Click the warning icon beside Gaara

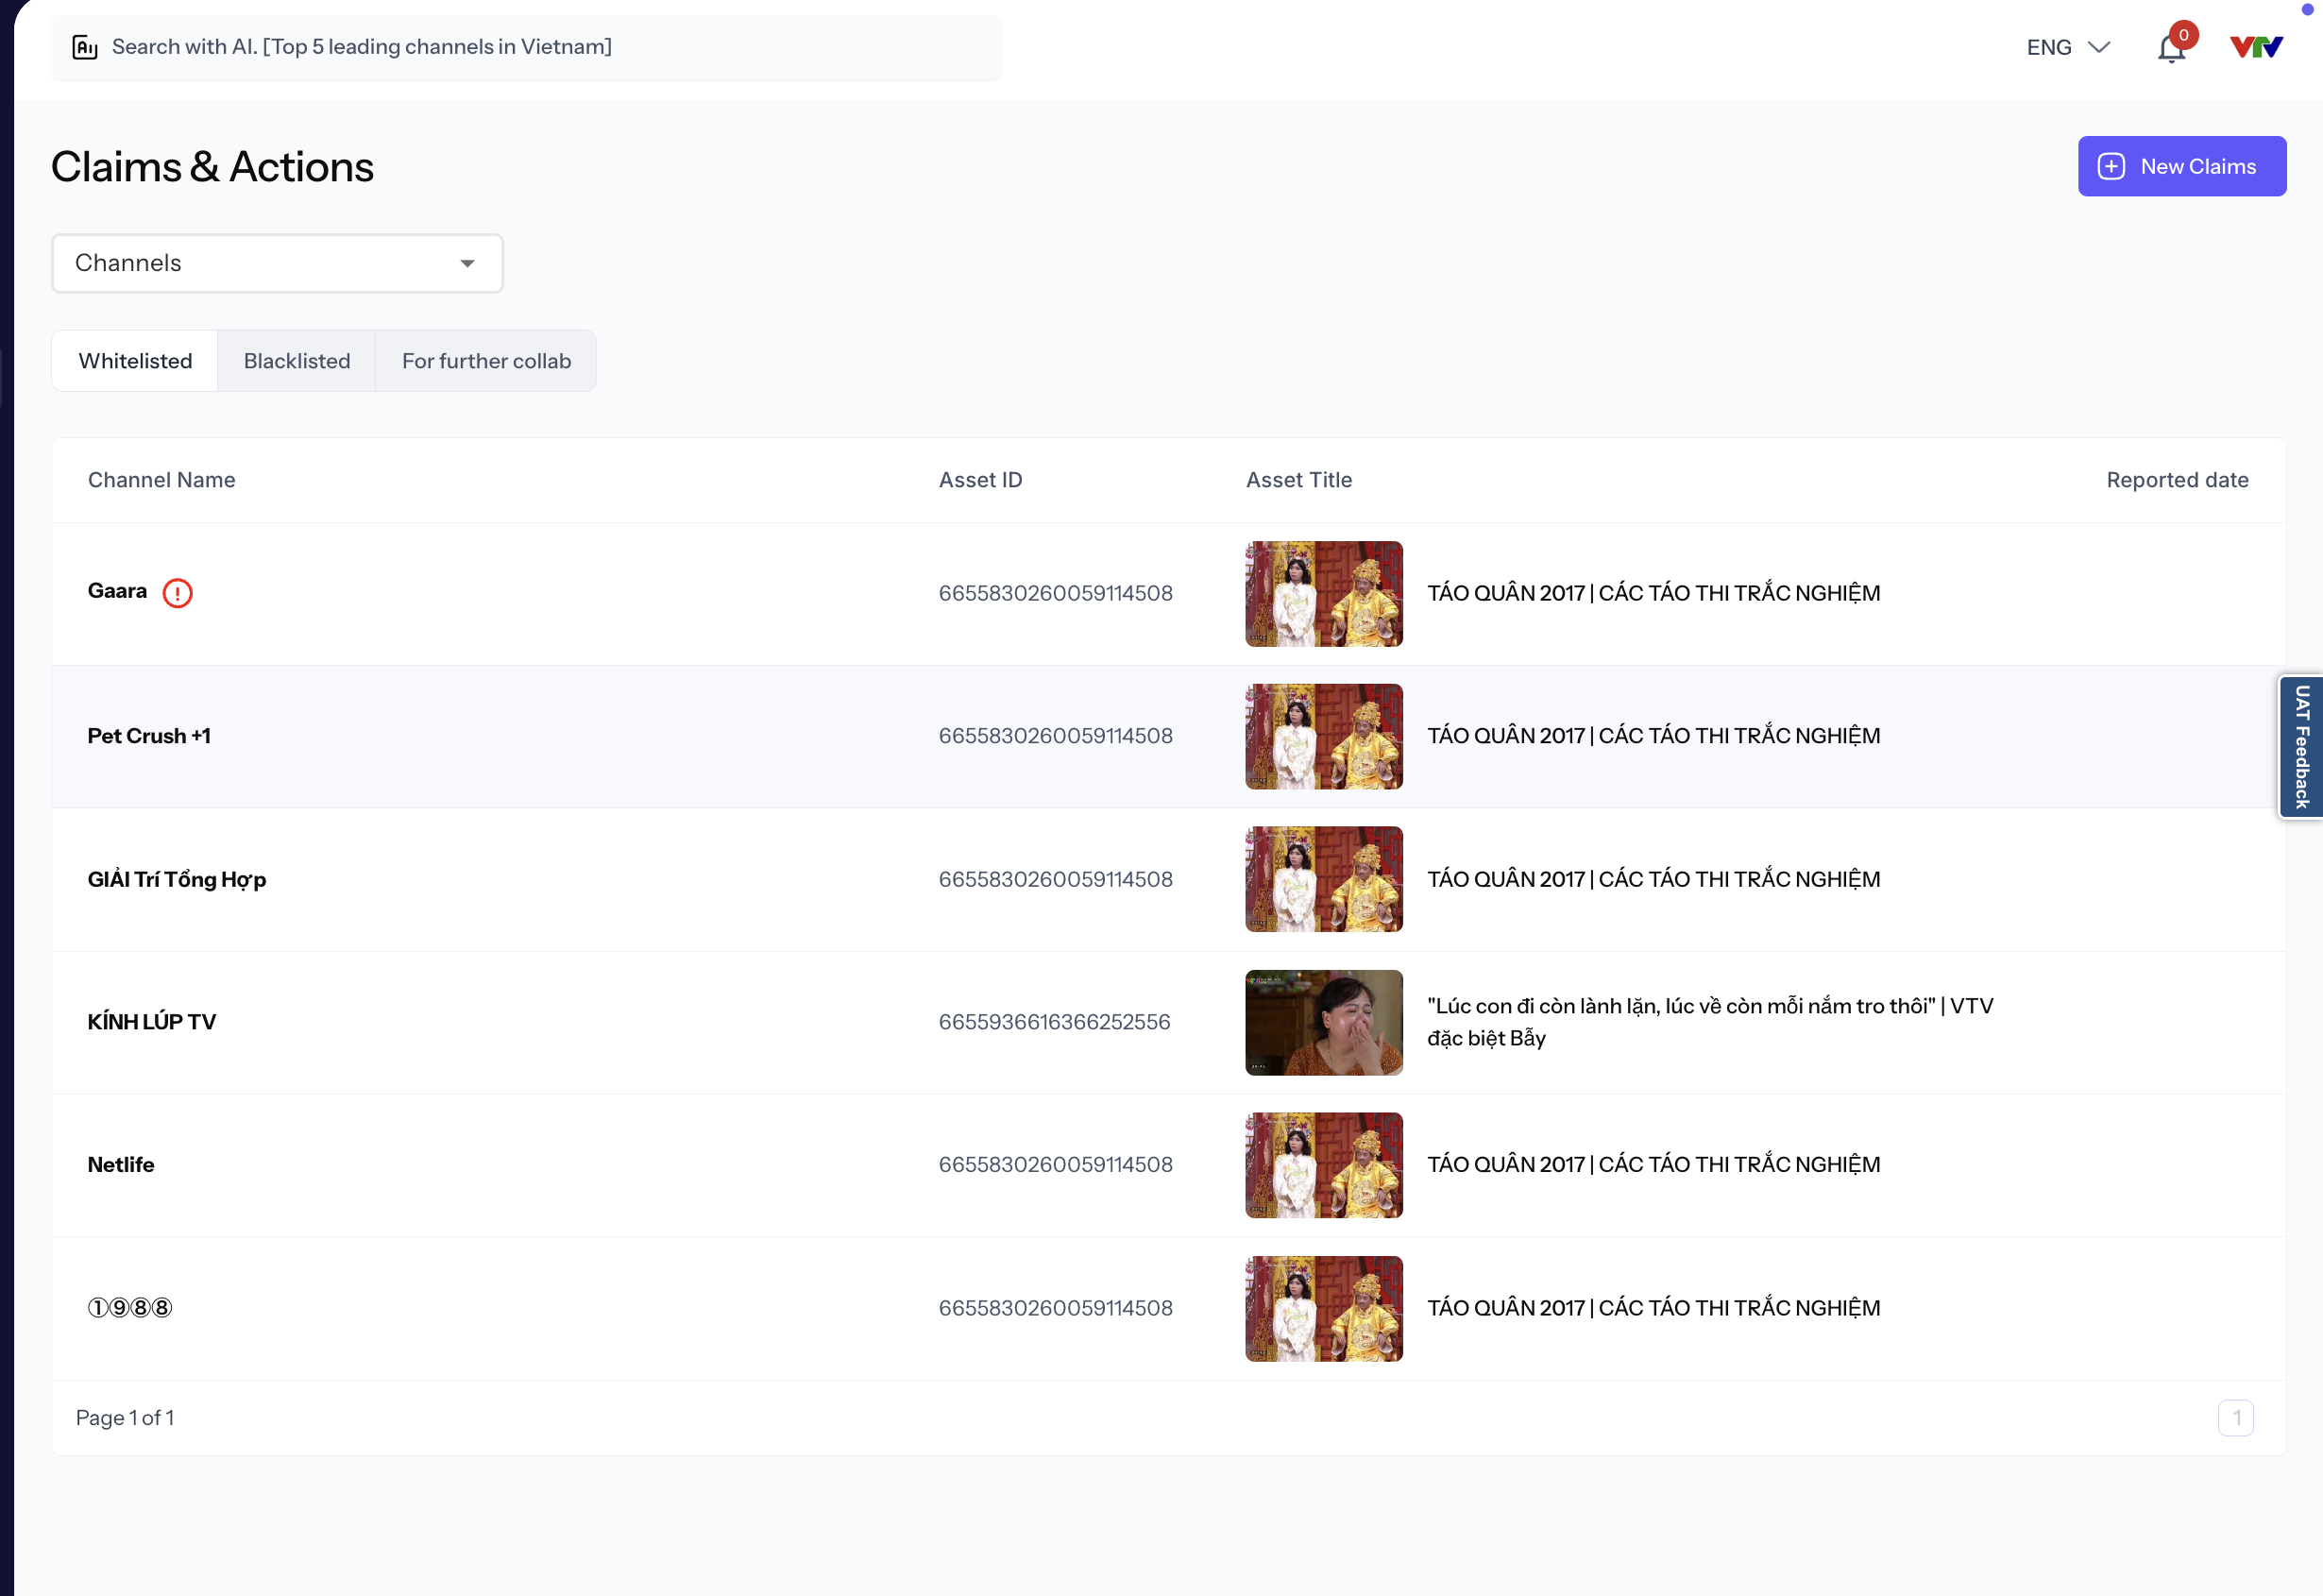tap(177, 593)
